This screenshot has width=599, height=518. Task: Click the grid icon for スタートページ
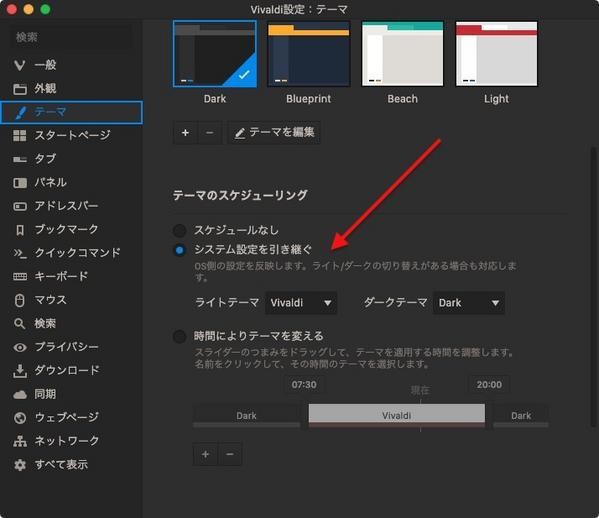point(20,136)
